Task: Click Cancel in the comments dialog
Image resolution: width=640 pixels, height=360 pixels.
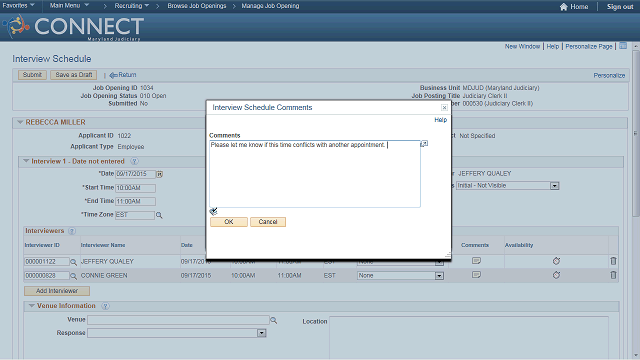Action: coord(268,222)
